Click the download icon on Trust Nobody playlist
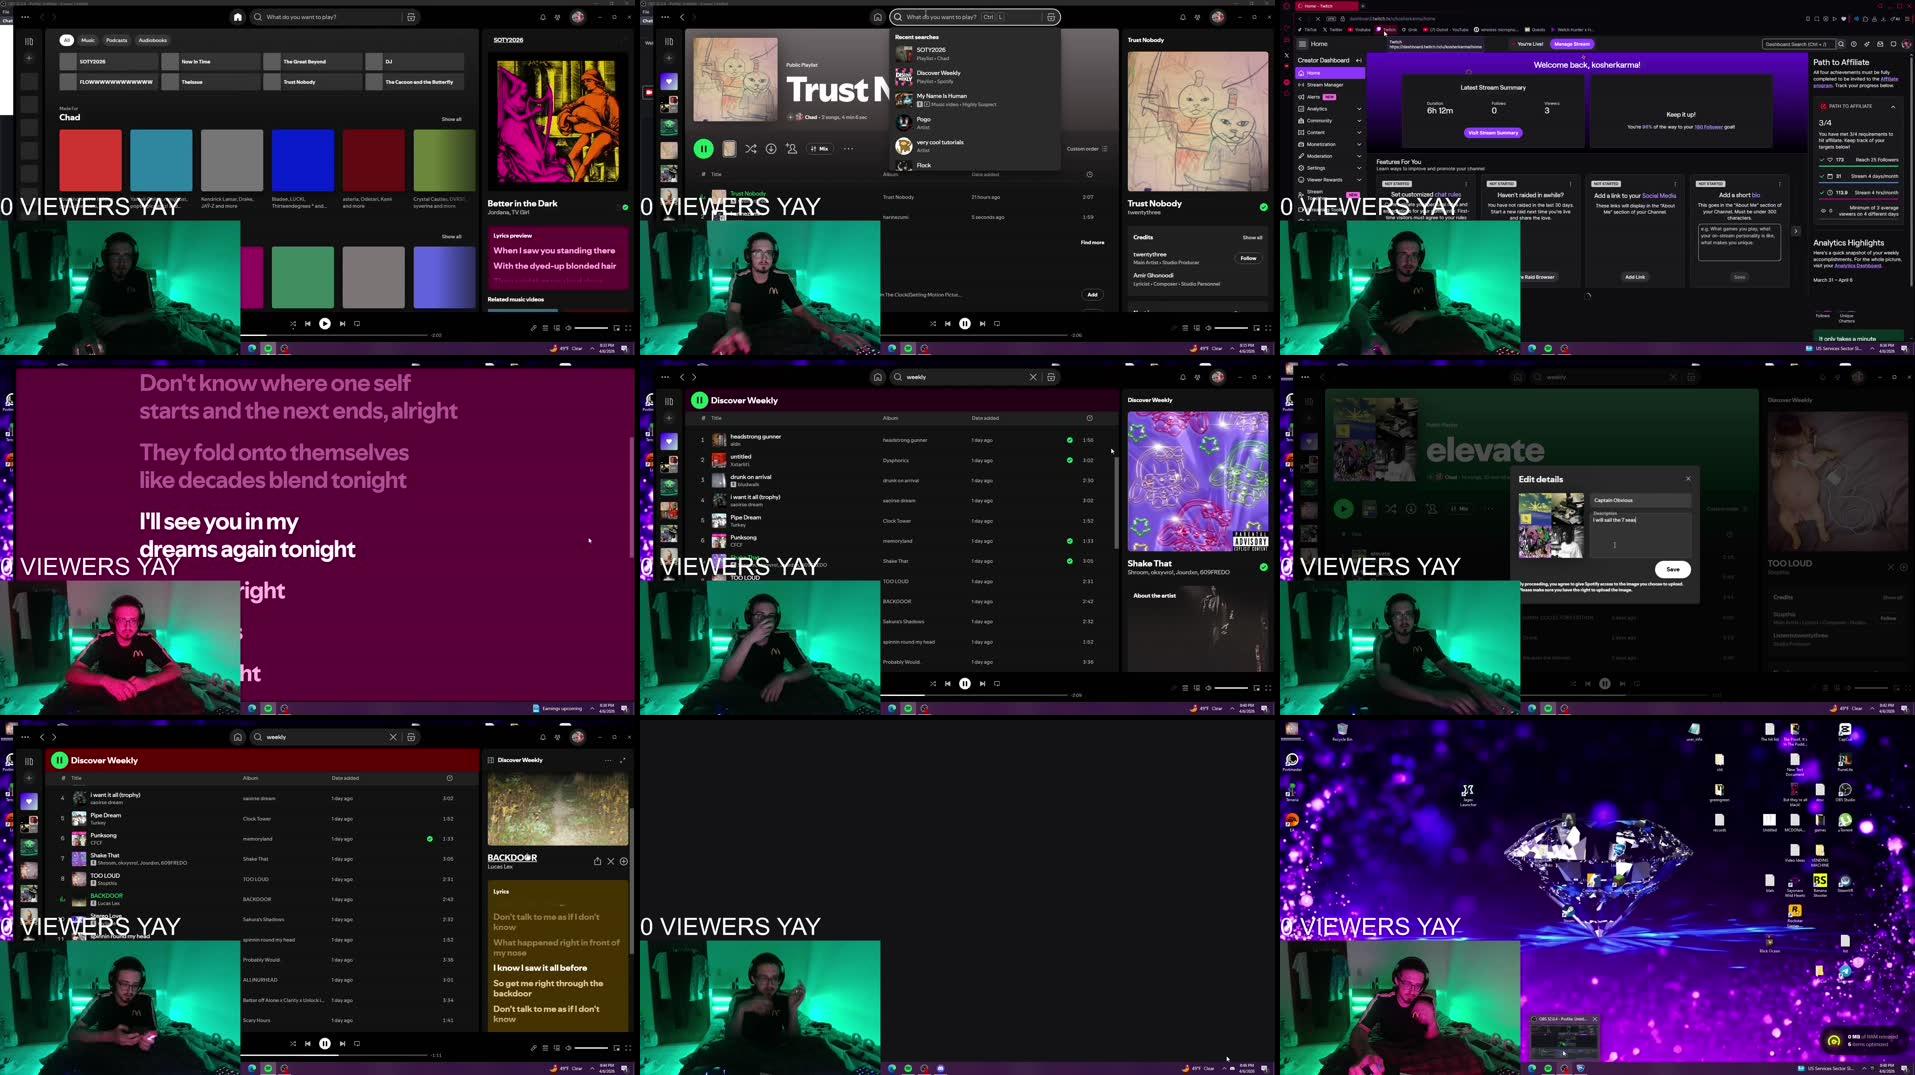 771,149
